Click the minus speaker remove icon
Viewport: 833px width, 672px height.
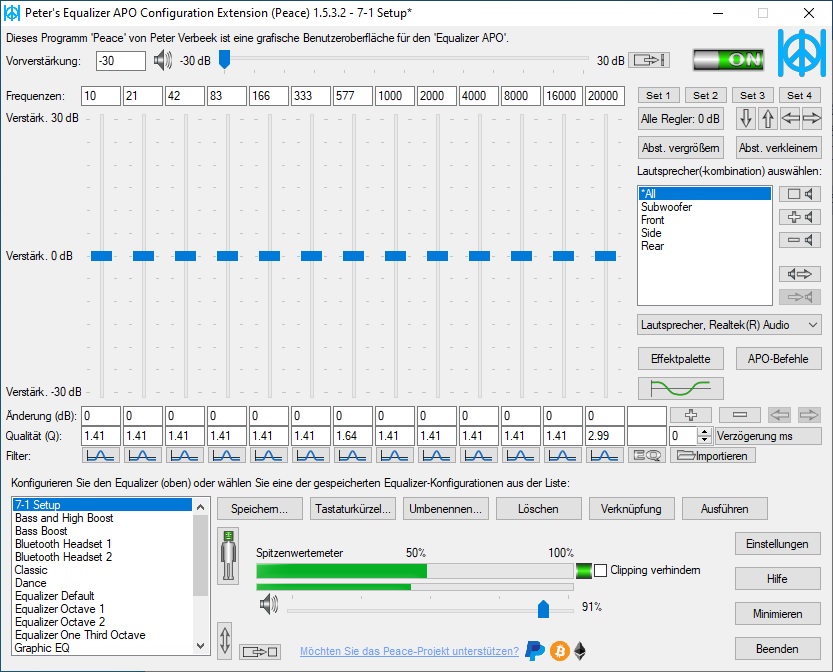click(800, 240)
